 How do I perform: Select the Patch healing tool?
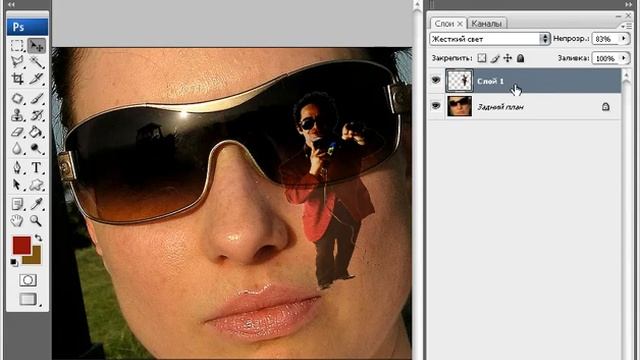(17, 98)
